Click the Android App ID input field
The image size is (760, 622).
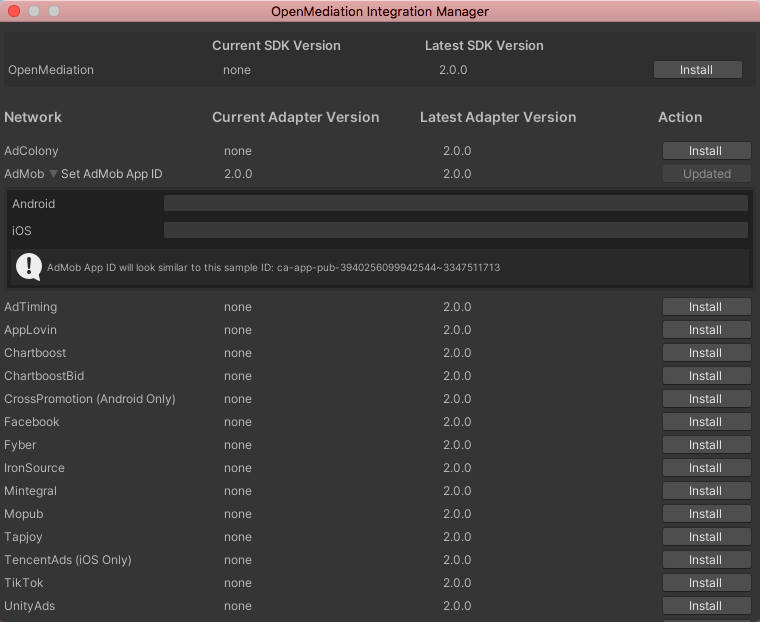point(456,203)
